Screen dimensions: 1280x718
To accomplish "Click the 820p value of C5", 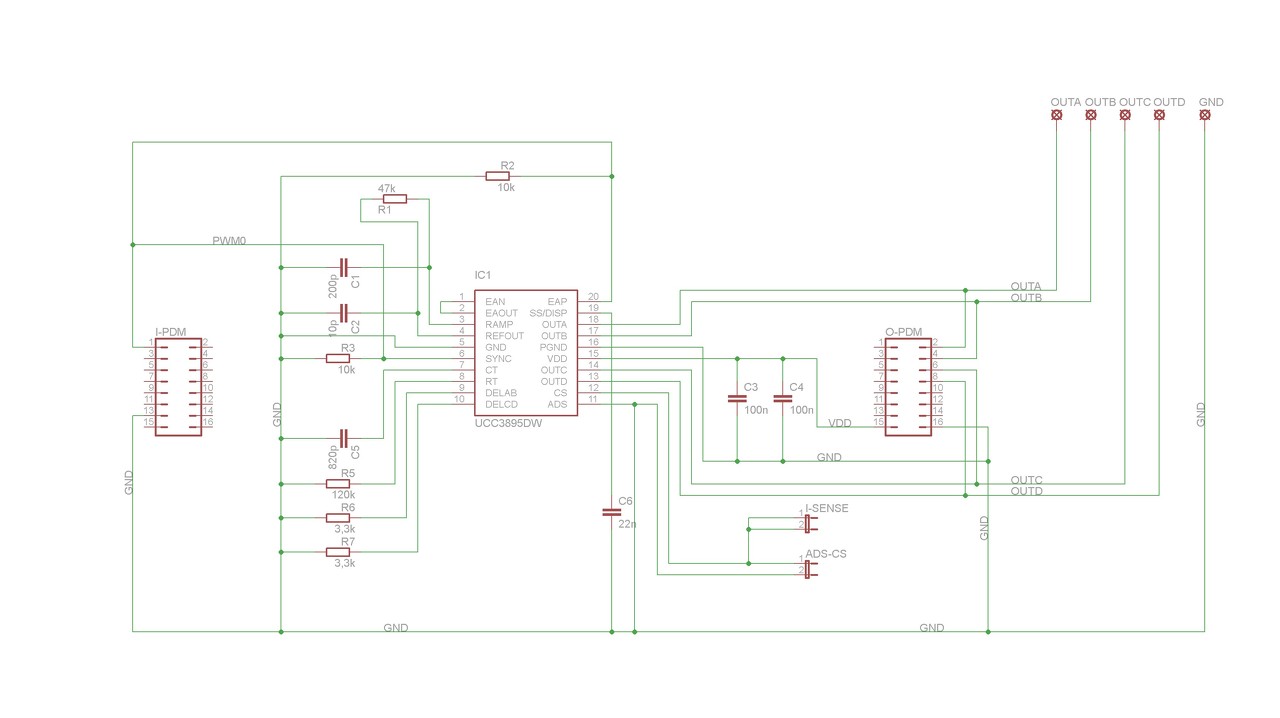I will [333, 458].
